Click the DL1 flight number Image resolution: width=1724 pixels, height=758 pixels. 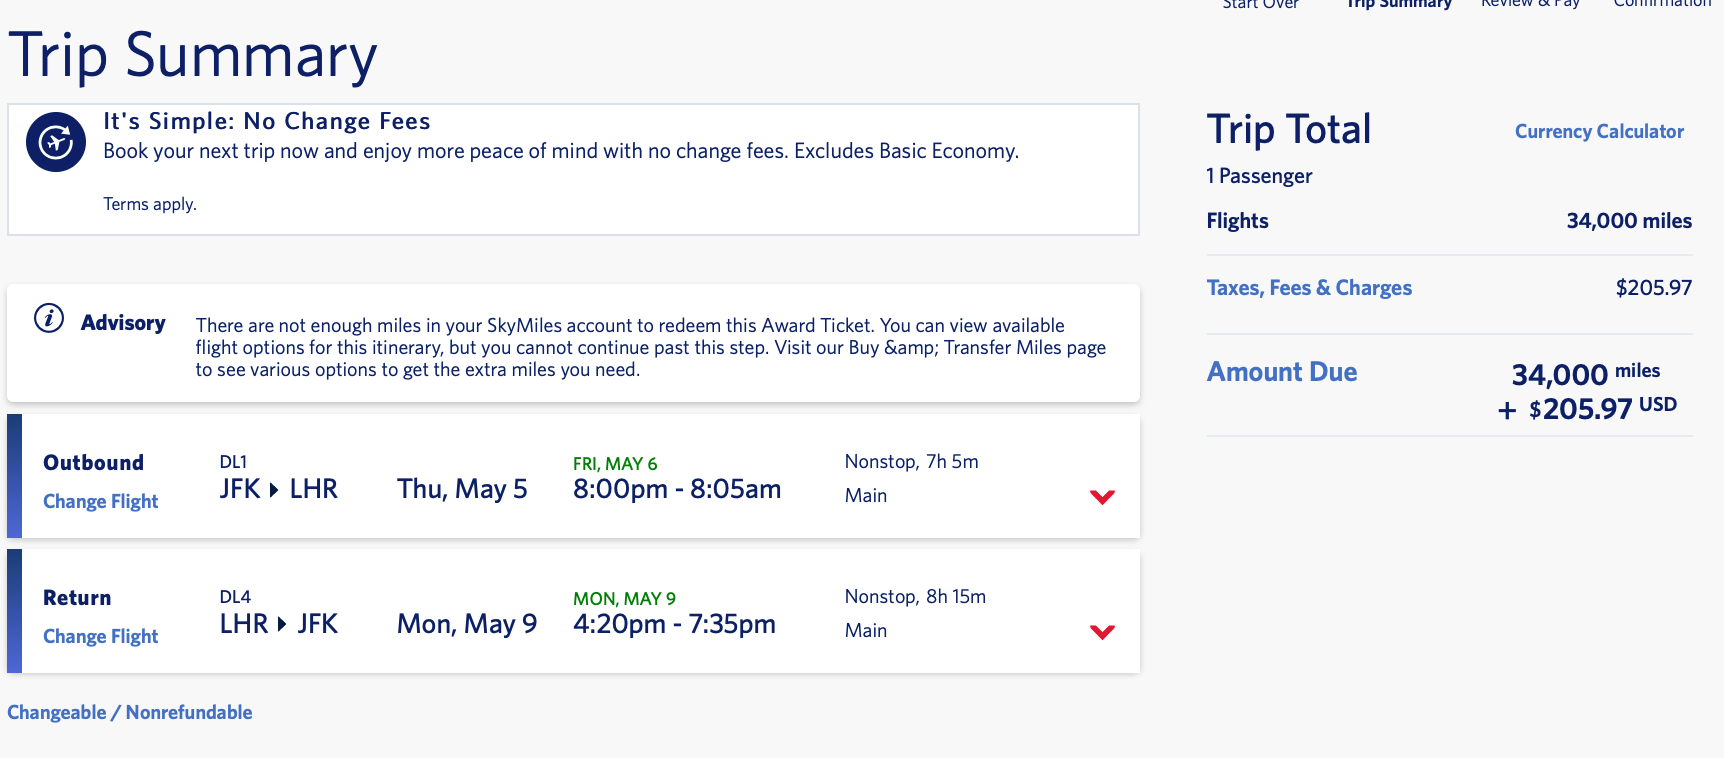(233, 462)
